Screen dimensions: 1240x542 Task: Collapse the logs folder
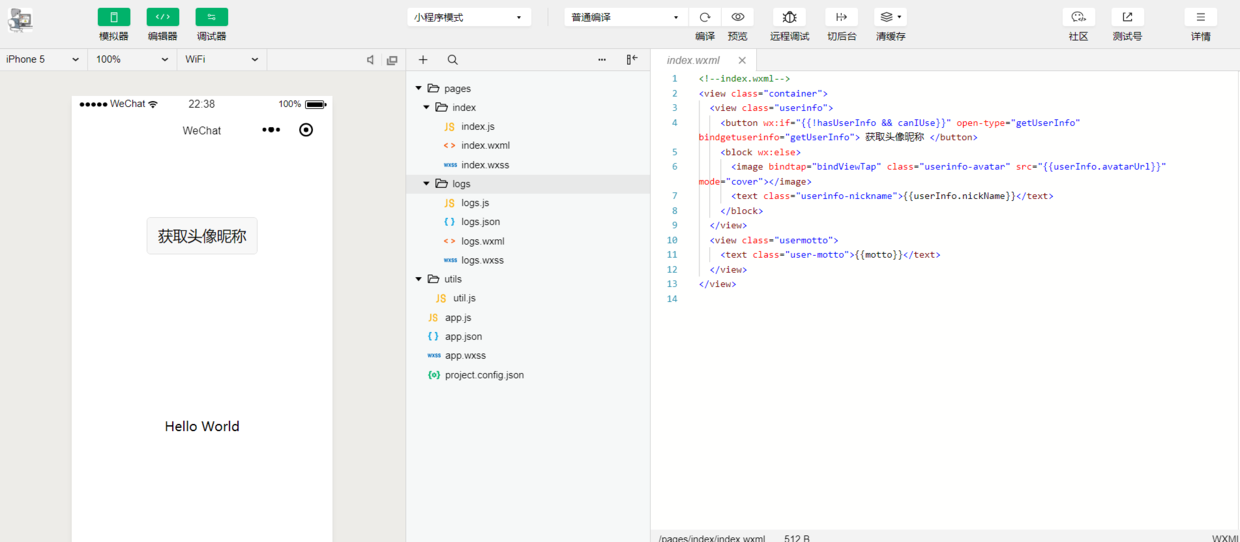point(427,184)
